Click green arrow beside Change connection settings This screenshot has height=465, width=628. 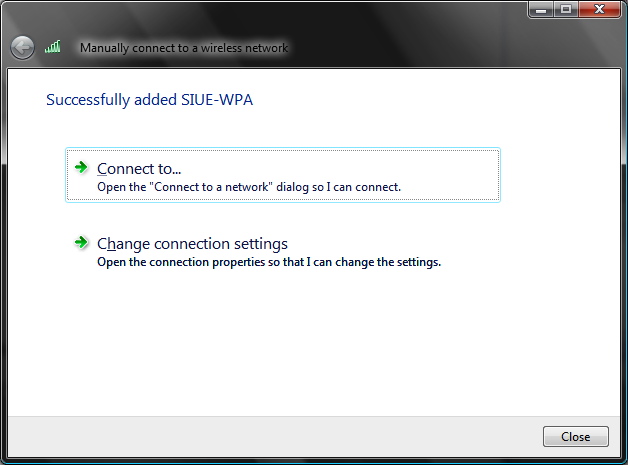(x=82, y=242)
